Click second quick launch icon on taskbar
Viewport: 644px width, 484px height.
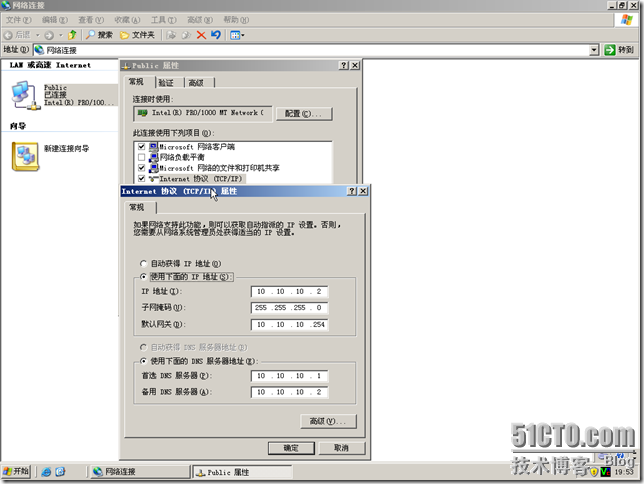tap(60, 472)
